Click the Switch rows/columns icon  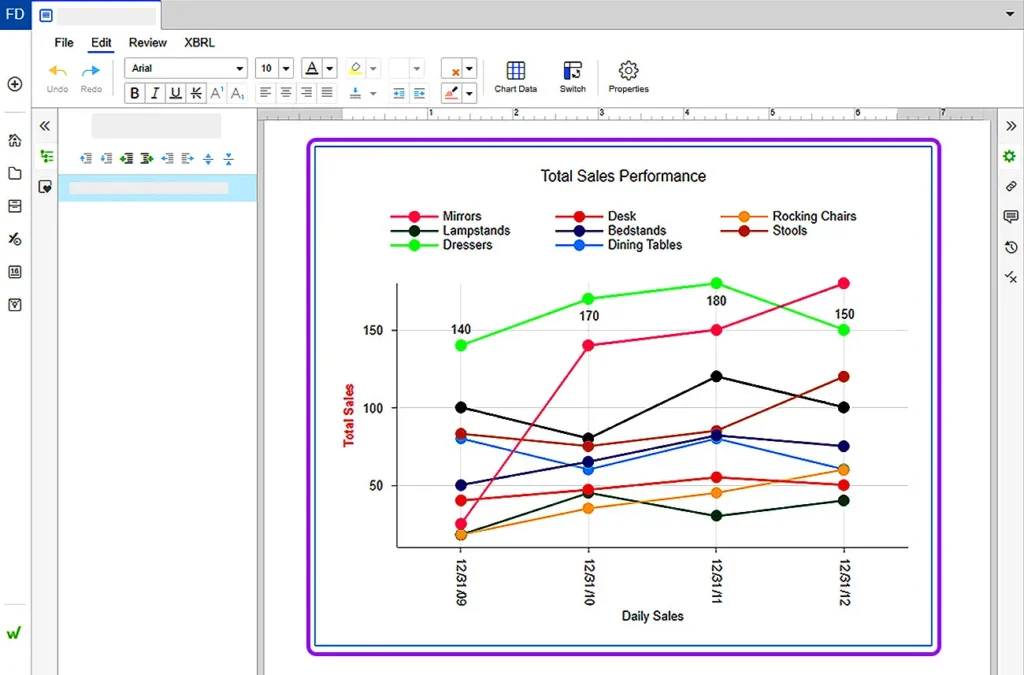coord(572,77)
